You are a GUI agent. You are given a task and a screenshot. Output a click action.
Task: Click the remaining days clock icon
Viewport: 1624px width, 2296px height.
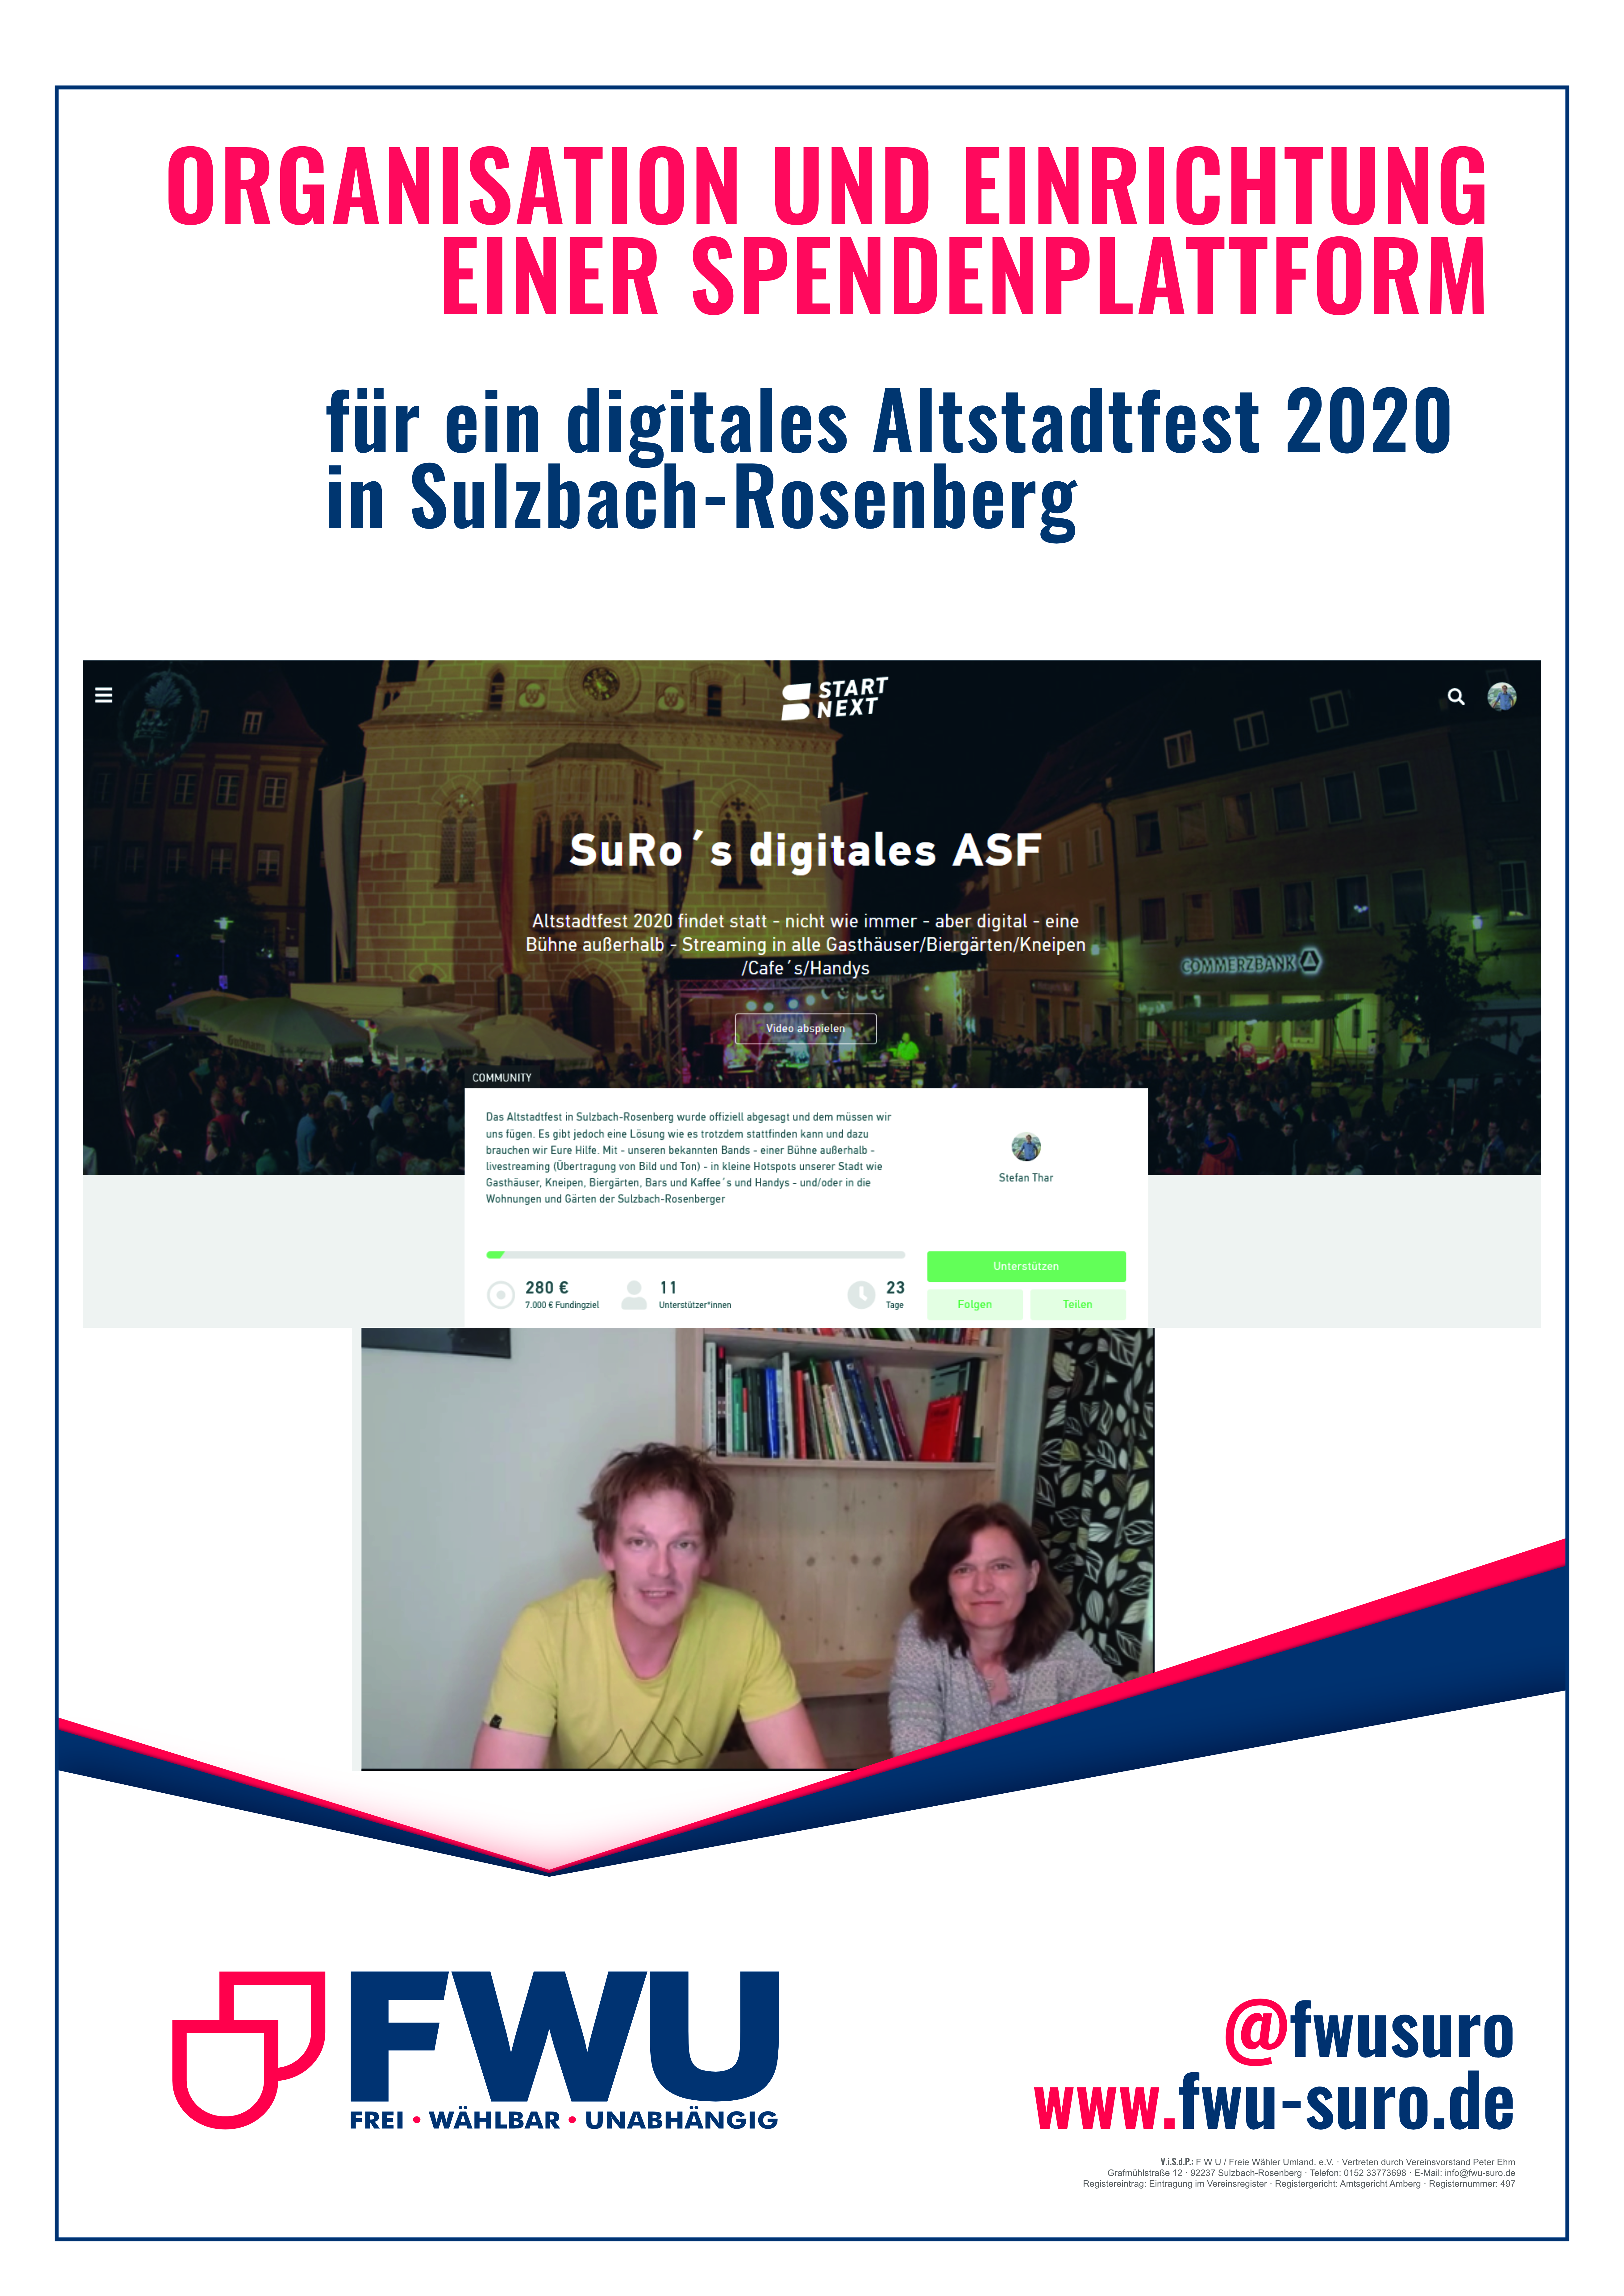coord(861,1295)
